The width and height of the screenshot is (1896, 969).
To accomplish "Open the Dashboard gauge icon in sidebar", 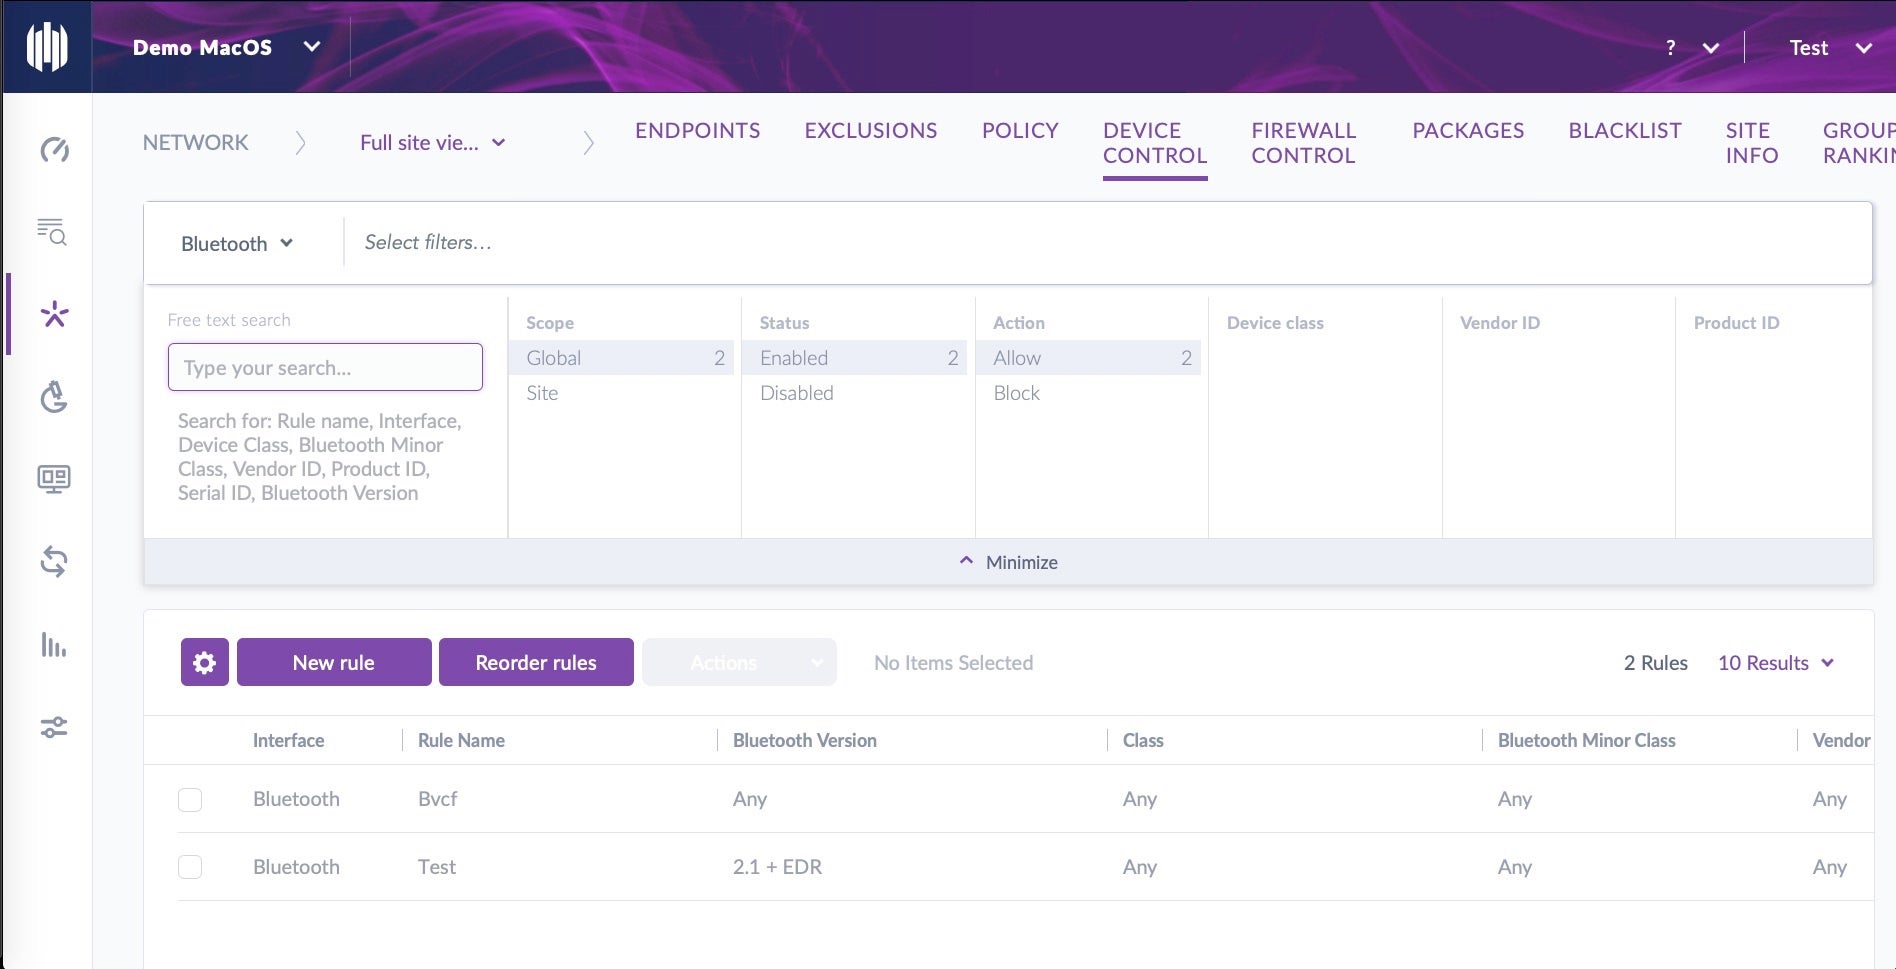I will click(x=54, y=150).
